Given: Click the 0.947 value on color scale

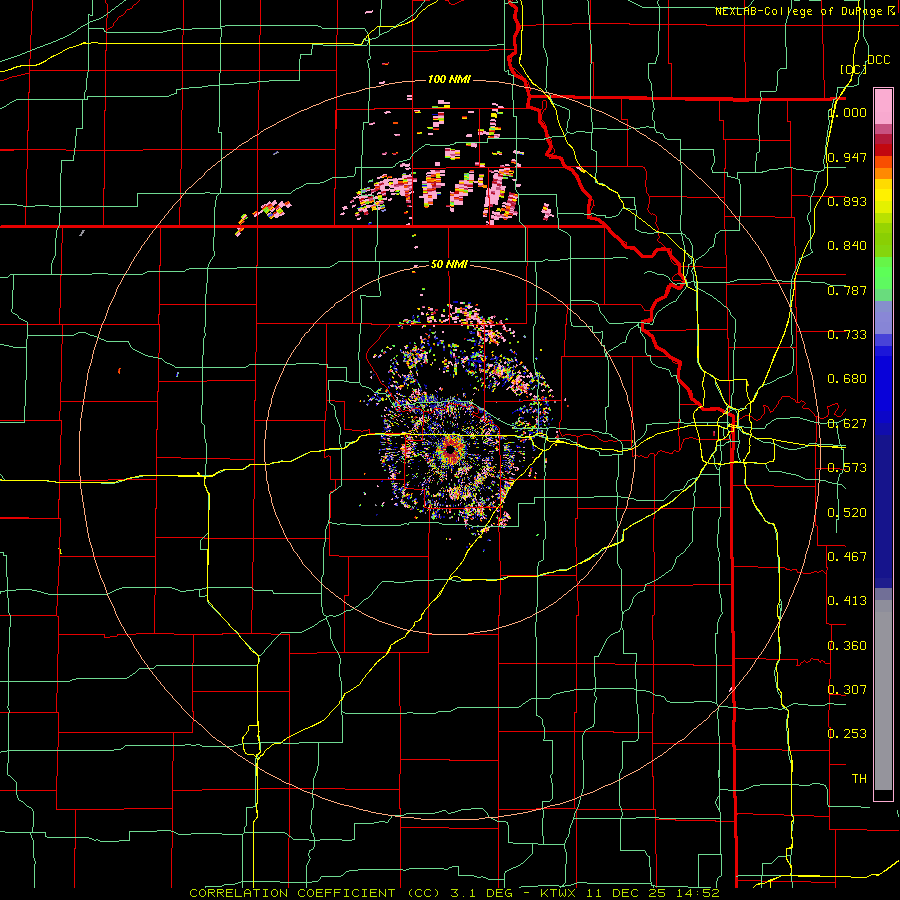Looking at the screenshot, I should point(847,157).
